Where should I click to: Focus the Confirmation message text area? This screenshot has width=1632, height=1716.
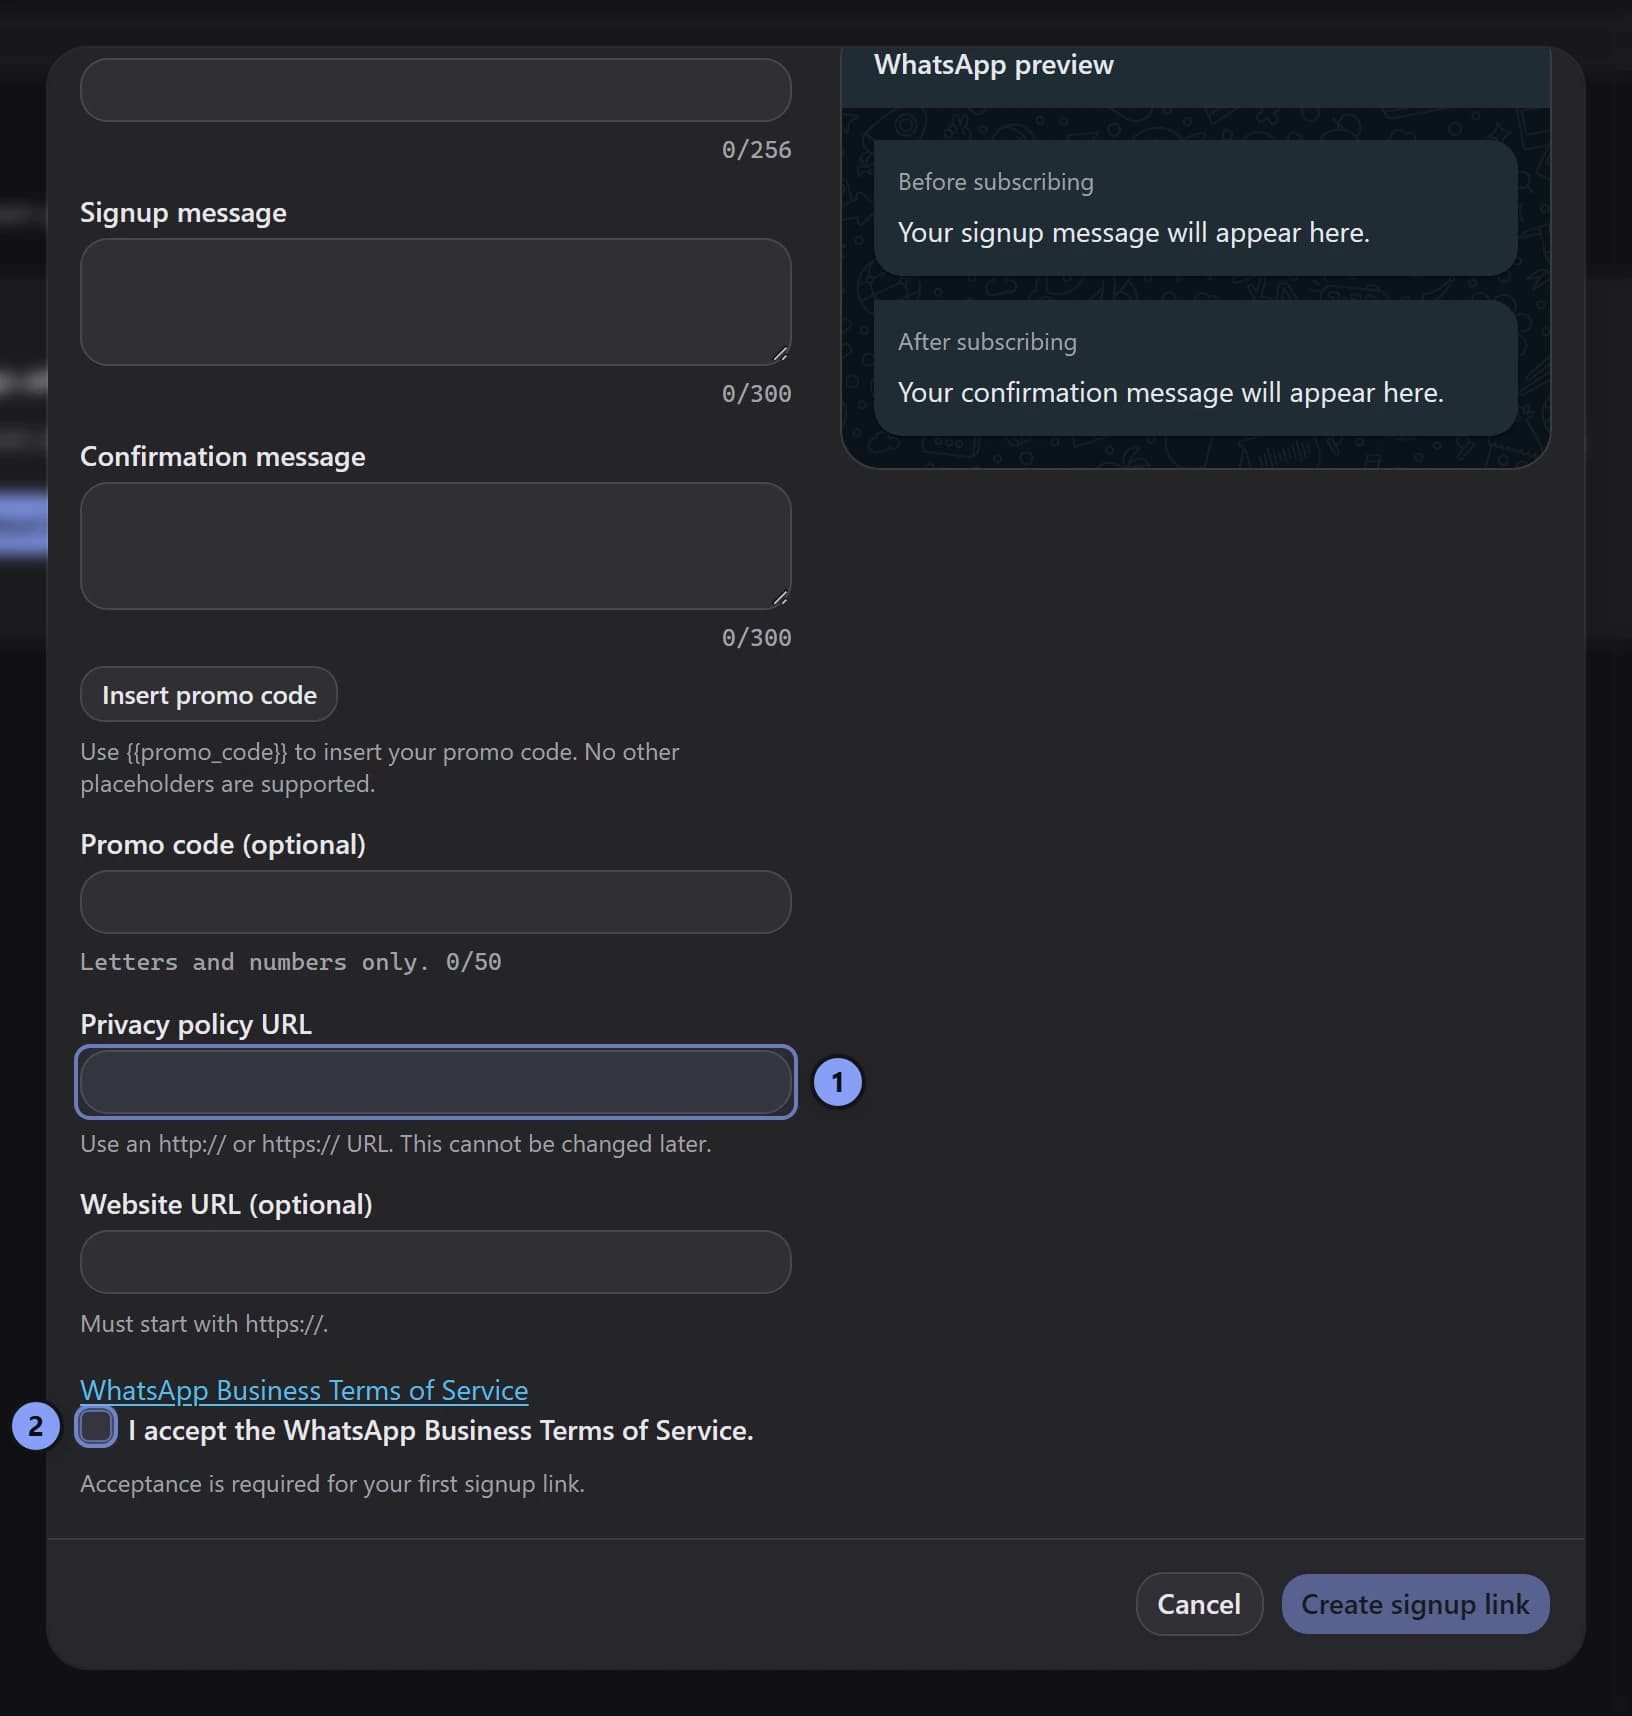click(x=435, y=546)
